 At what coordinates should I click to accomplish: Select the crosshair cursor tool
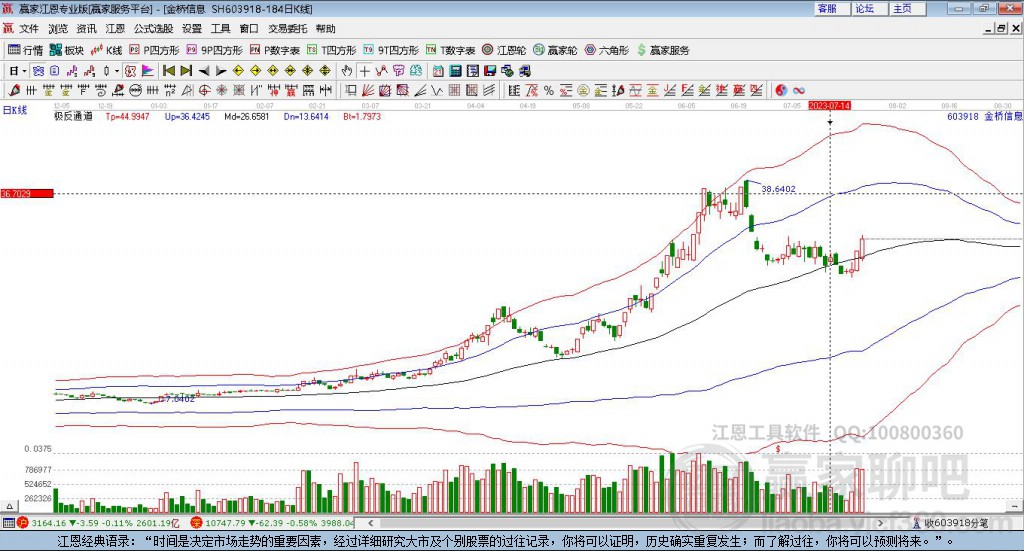365,71
